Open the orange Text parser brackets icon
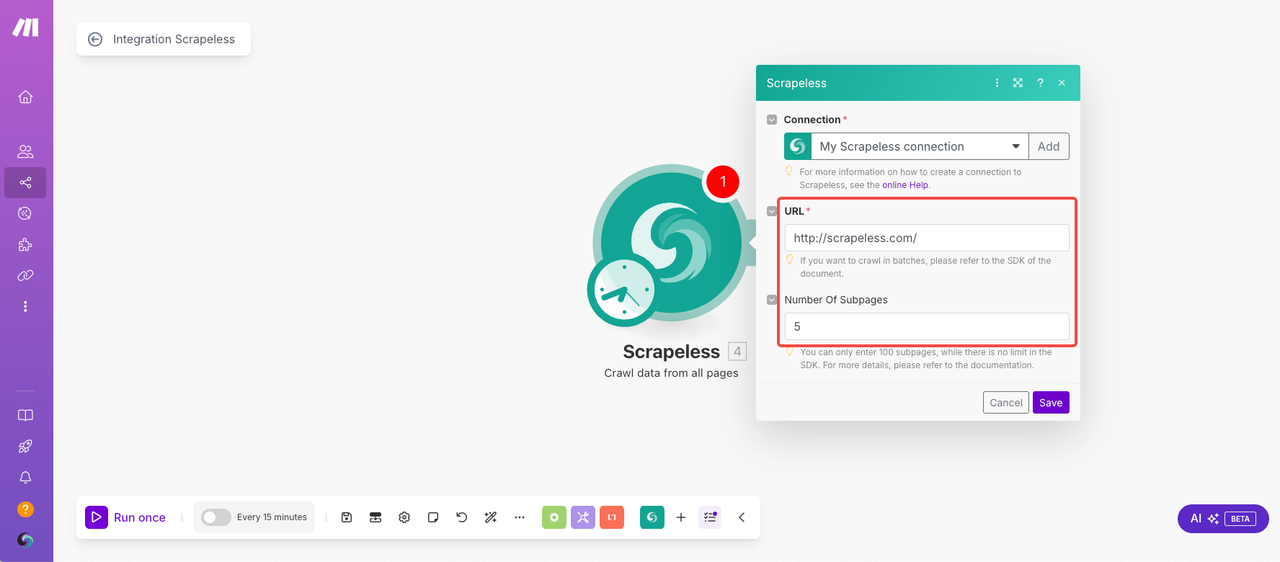Image resolution: width=1280 pixels, height=562 pixels. pos(612,517)
